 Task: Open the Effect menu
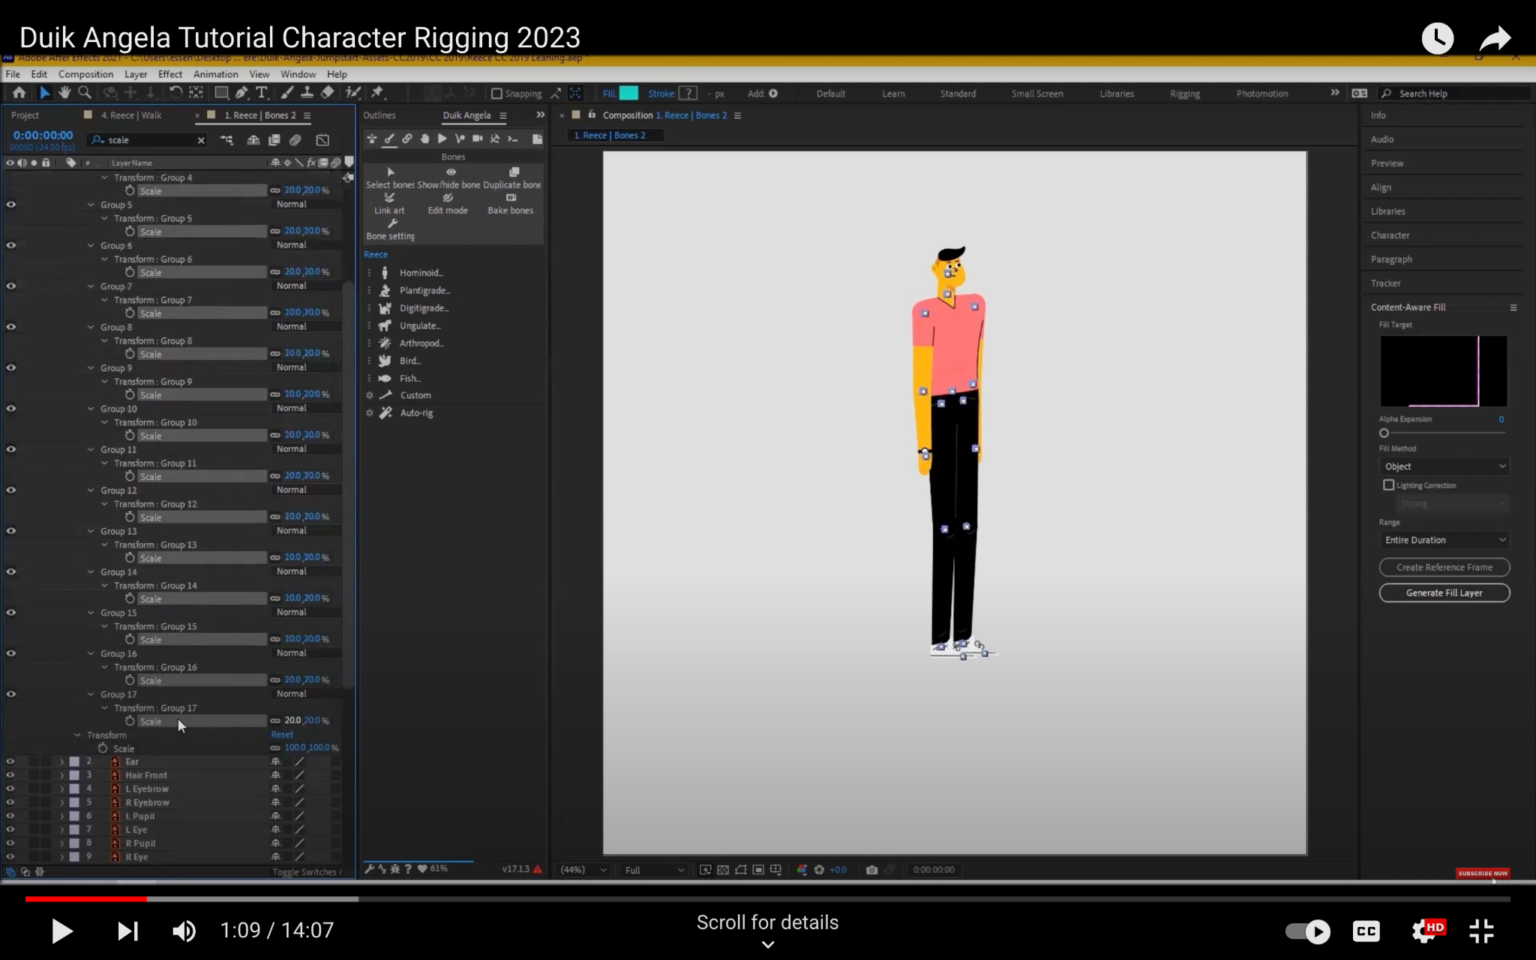coord(169,74)
